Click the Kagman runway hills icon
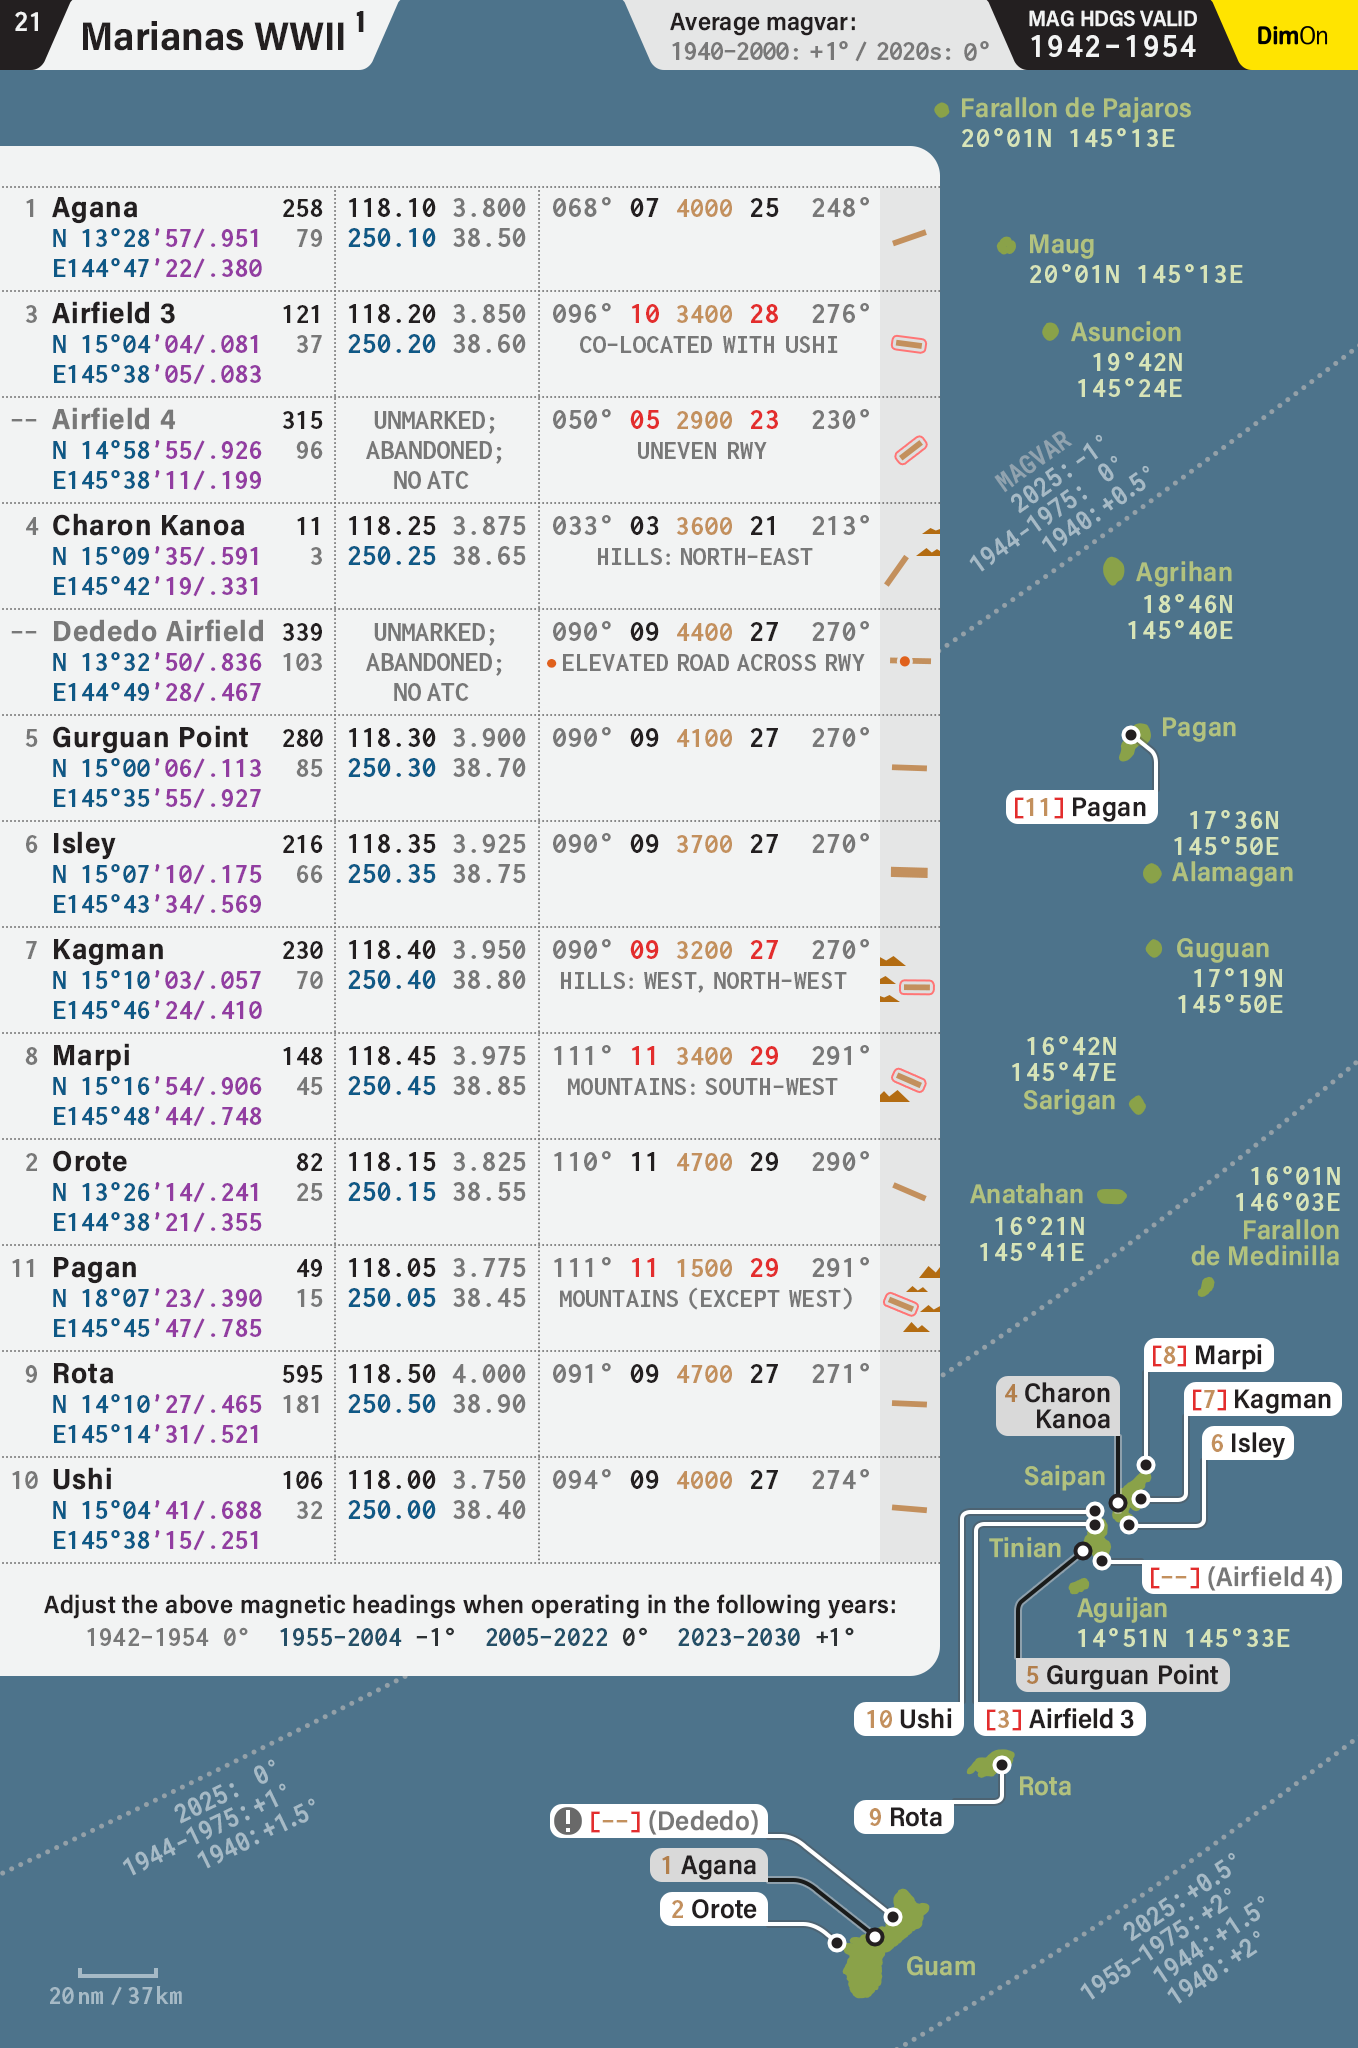The width and height of the screenshot is (1358, 2048). click(x=908, y=980)
